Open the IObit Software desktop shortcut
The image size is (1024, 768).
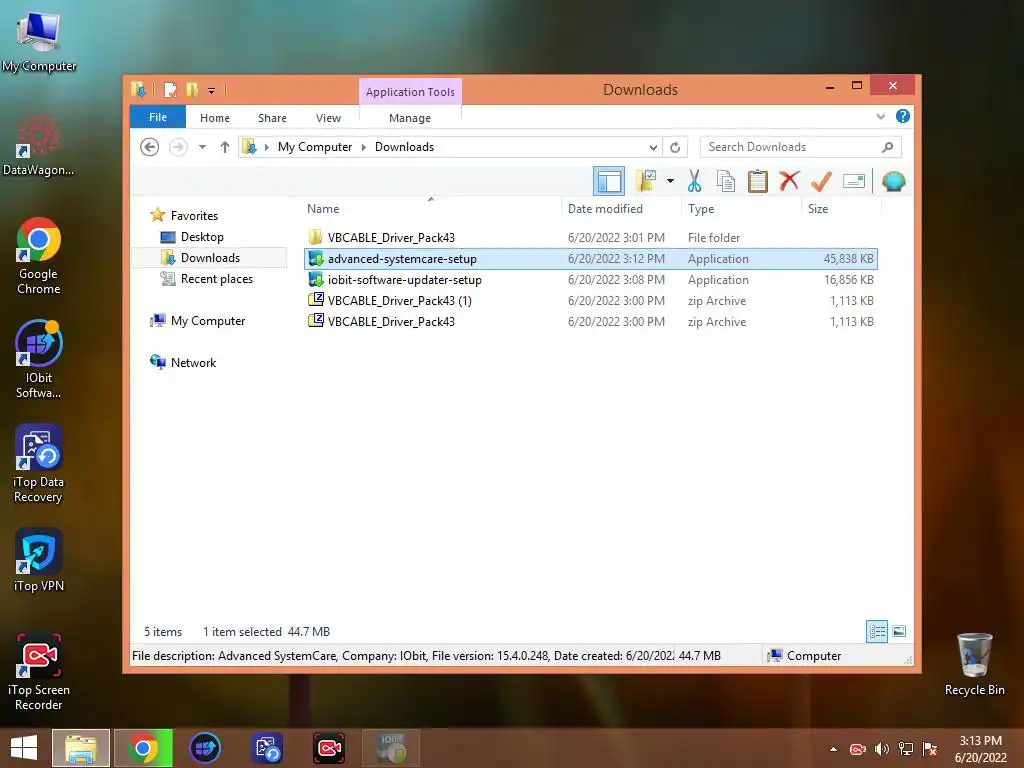pos(39,359)
